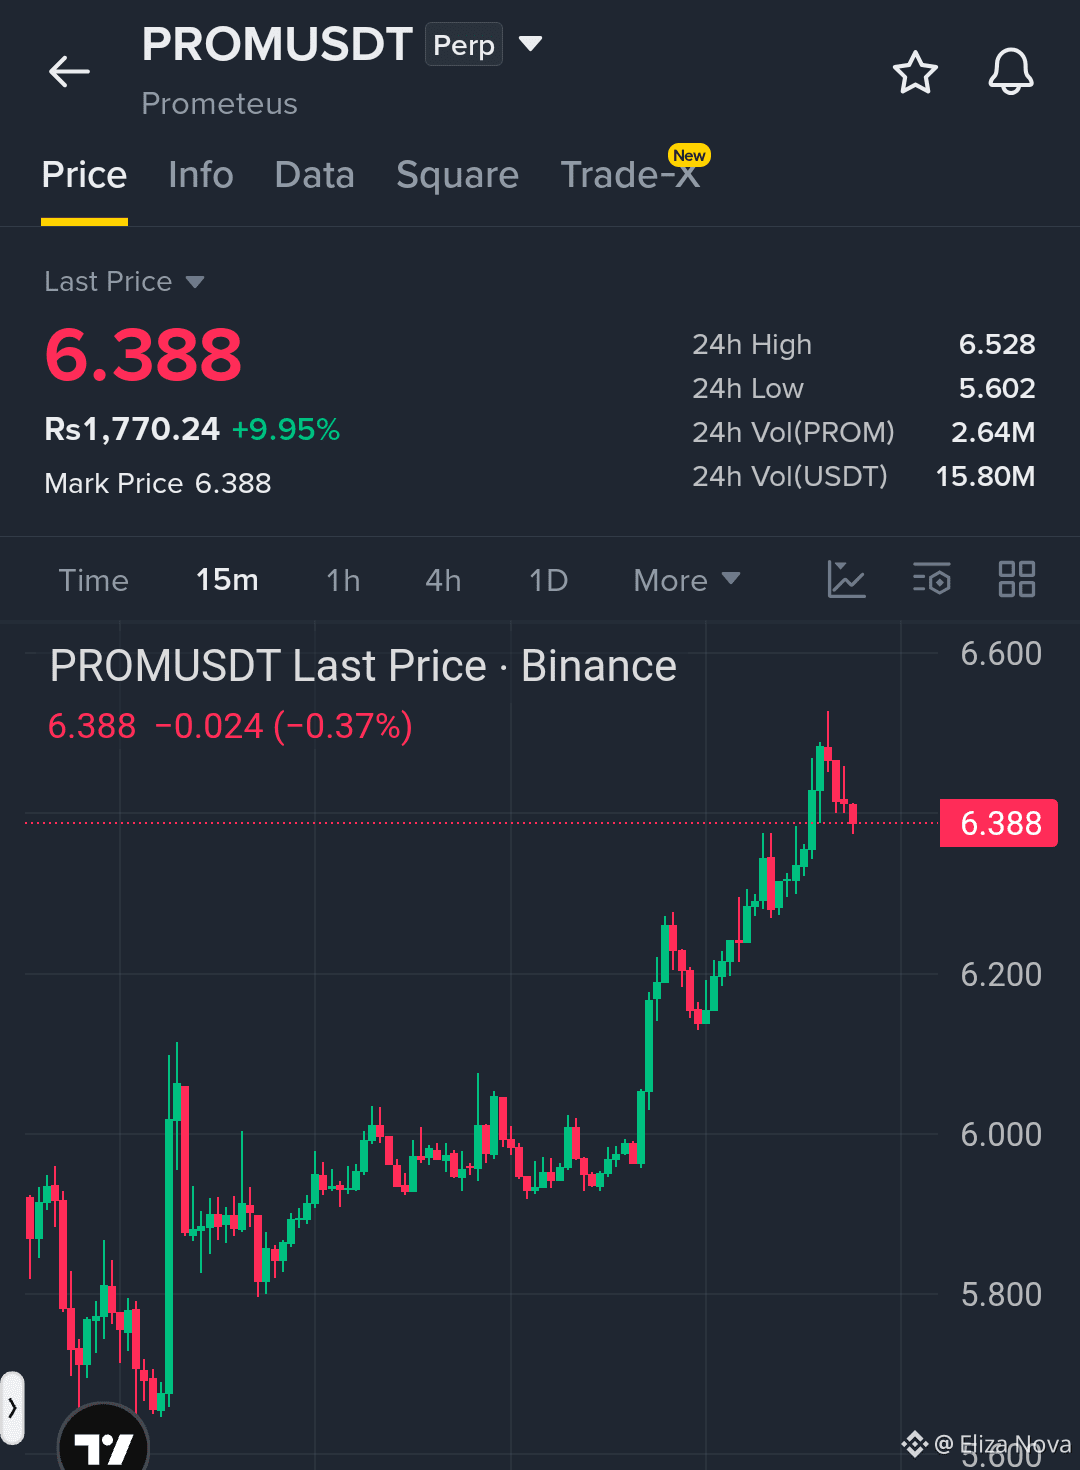Switch to the Info tab

click(201, 175)
